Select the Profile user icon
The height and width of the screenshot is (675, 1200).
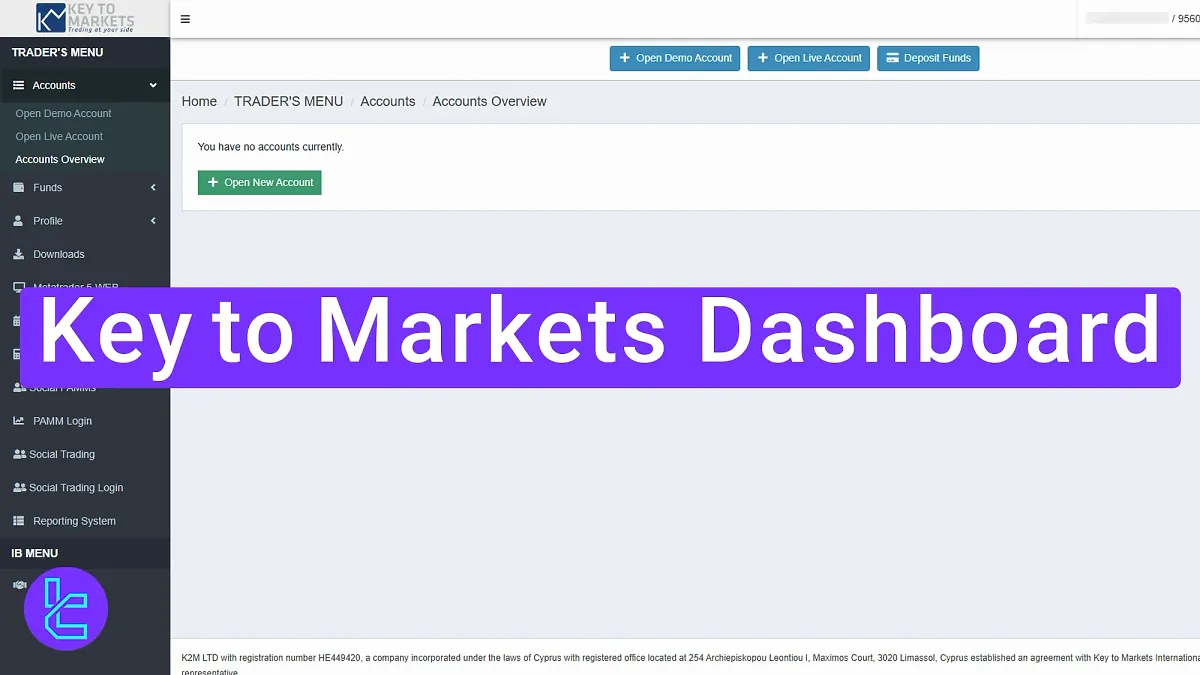click(x=20, y=220)
